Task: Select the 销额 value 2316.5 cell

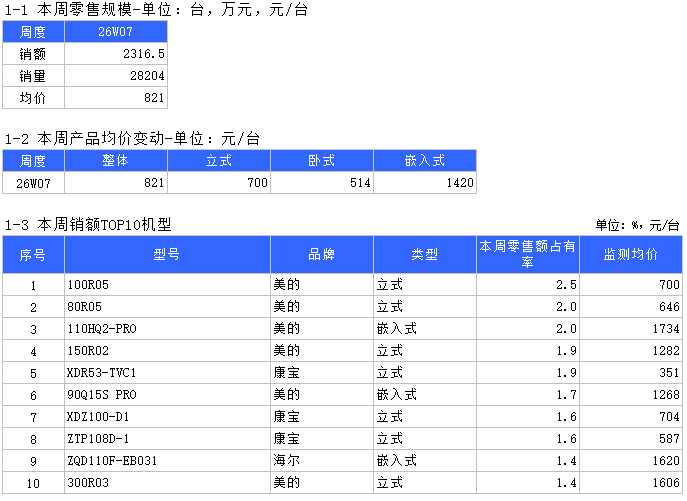Action: (116, 54)
